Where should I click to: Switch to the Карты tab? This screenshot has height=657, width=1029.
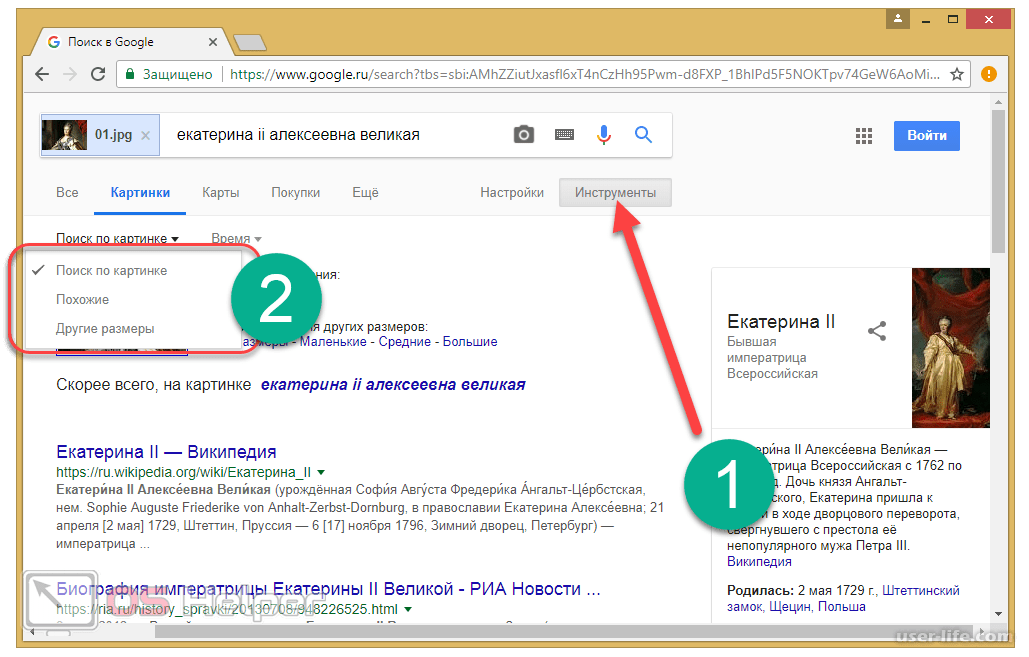(x=220, y=192)
